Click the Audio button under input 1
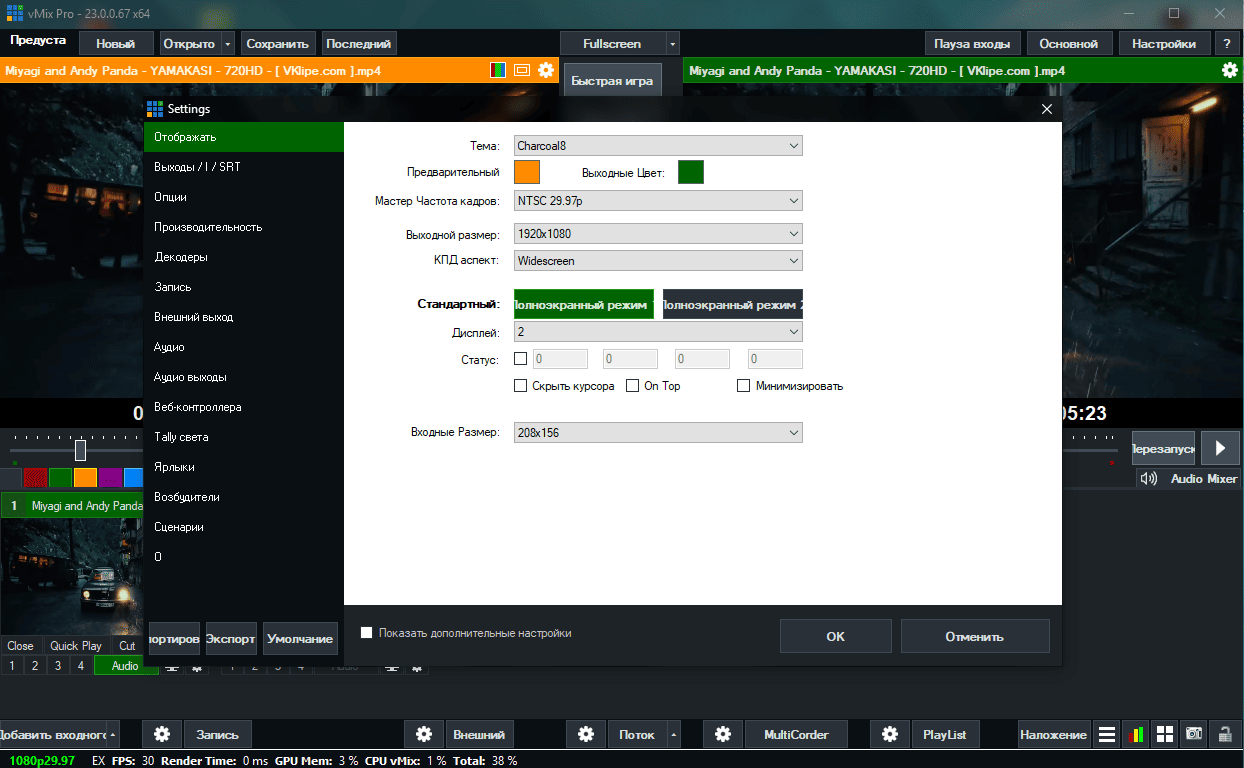The height and width of the screenshot is (768, 1244). (125, 665)
